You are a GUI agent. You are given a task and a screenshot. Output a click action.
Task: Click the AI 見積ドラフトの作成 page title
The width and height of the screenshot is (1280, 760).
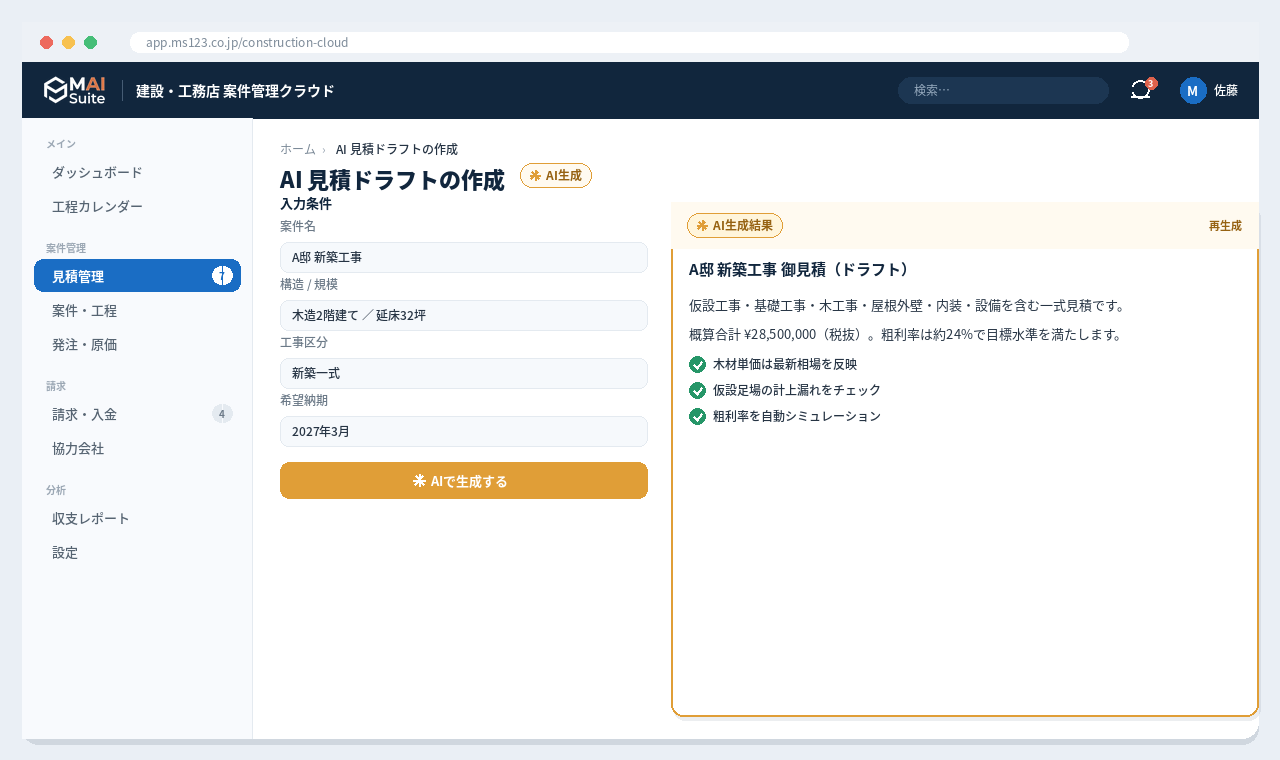392,180
